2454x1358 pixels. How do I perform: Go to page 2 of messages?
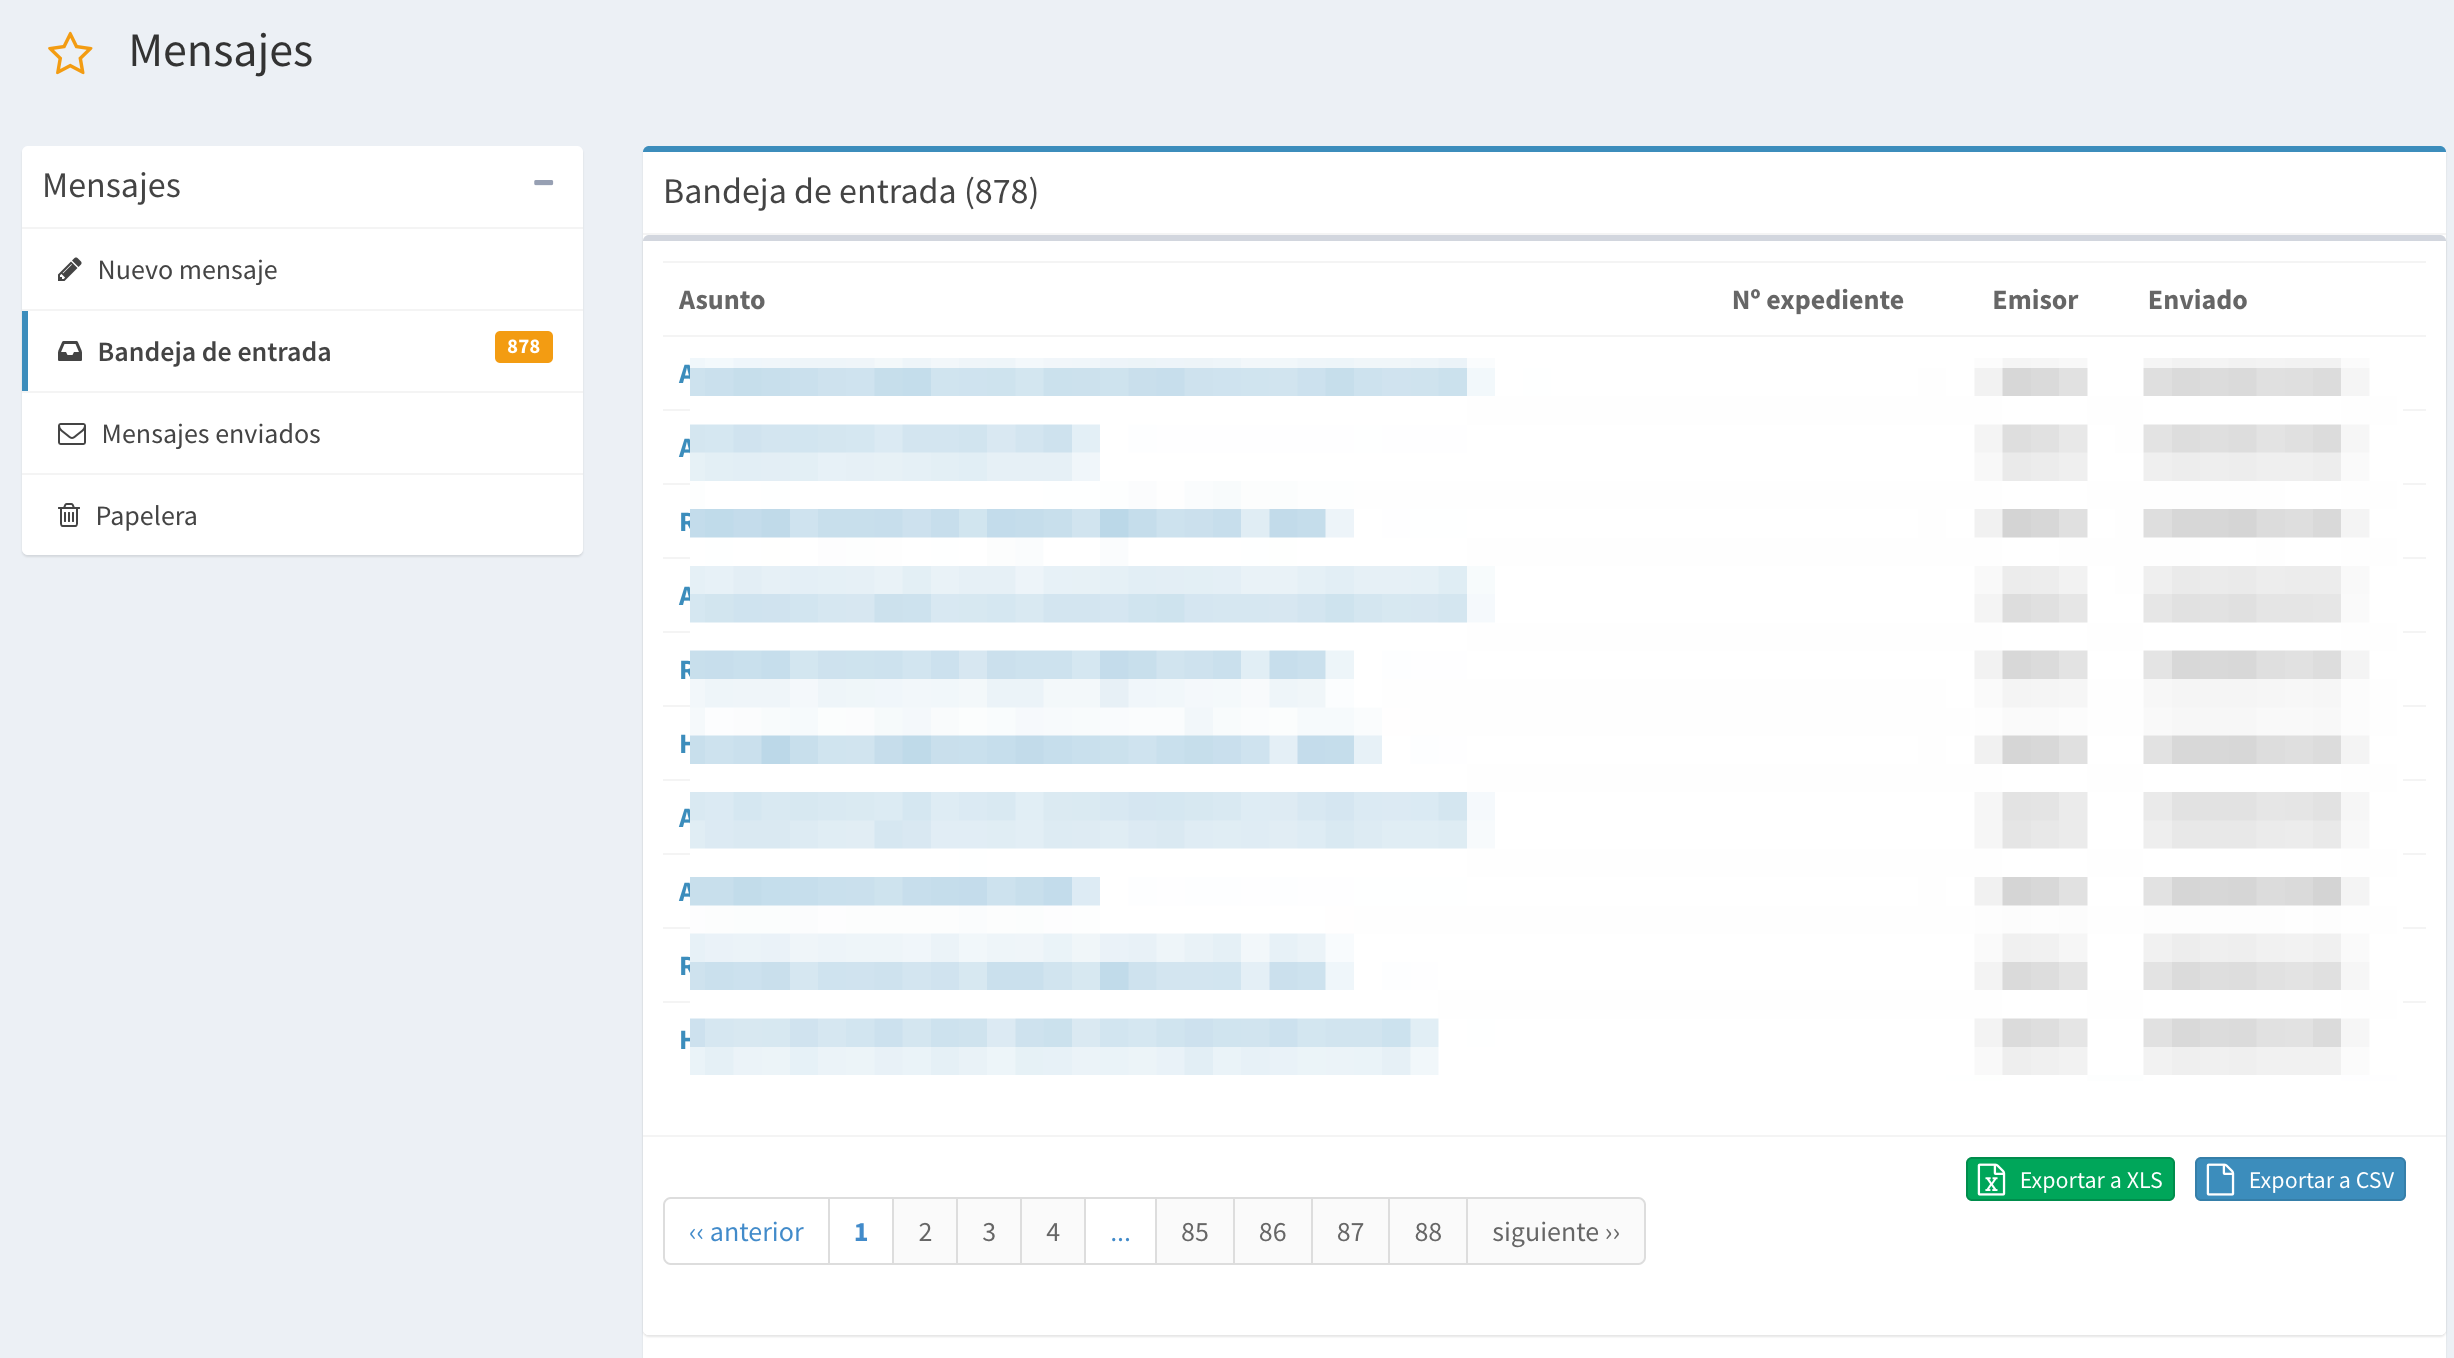point(924,1232)
